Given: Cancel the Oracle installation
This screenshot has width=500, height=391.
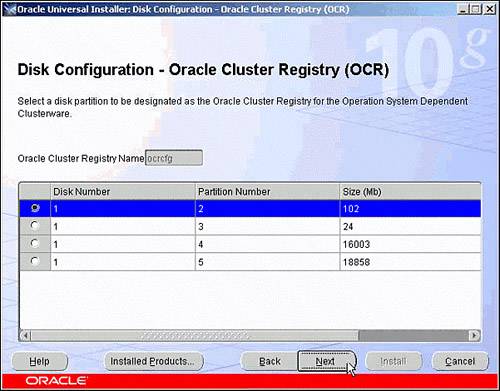Looking at the screenshot, I should pyautogui.click(x=460, y=361).
